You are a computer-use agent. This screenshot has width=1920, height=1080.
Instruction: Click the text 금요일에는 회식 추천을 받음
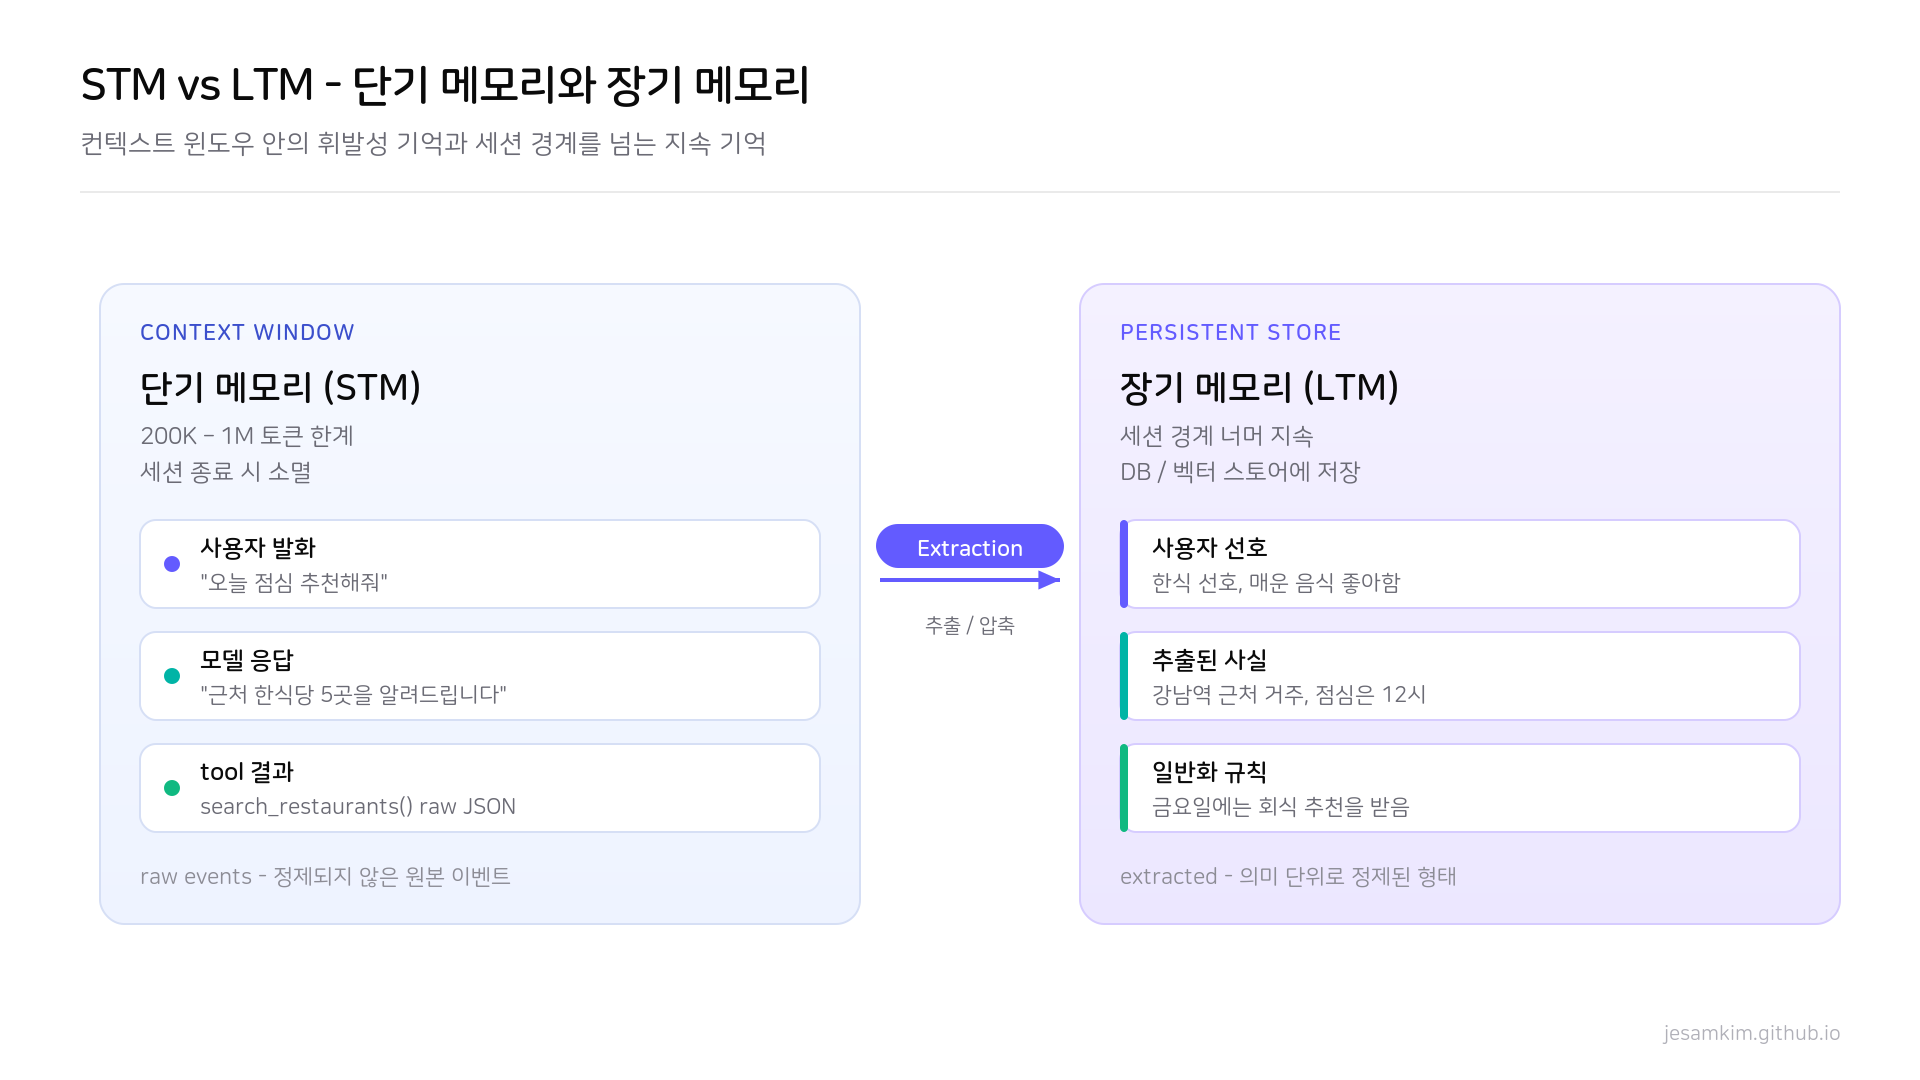click(x=1280, y=806)
